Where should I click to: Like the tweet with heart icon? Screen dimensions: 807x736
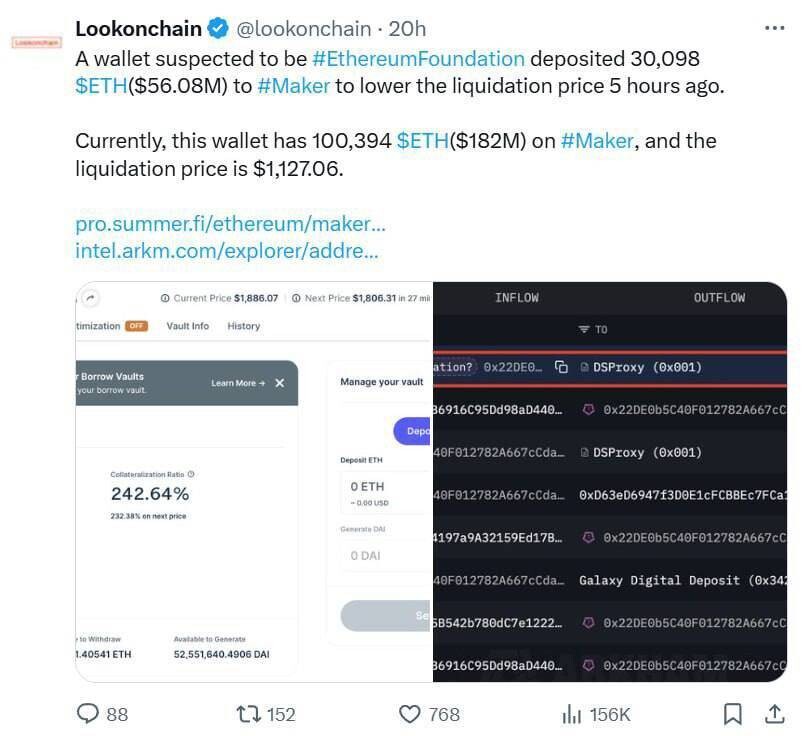(409, 714)
